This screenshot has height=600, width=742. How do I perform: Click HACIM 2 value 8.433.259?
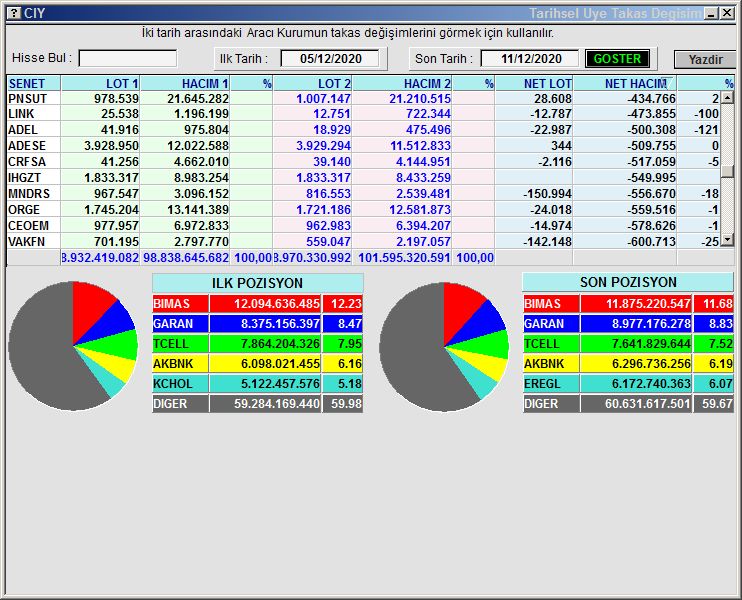coord(423,178)
